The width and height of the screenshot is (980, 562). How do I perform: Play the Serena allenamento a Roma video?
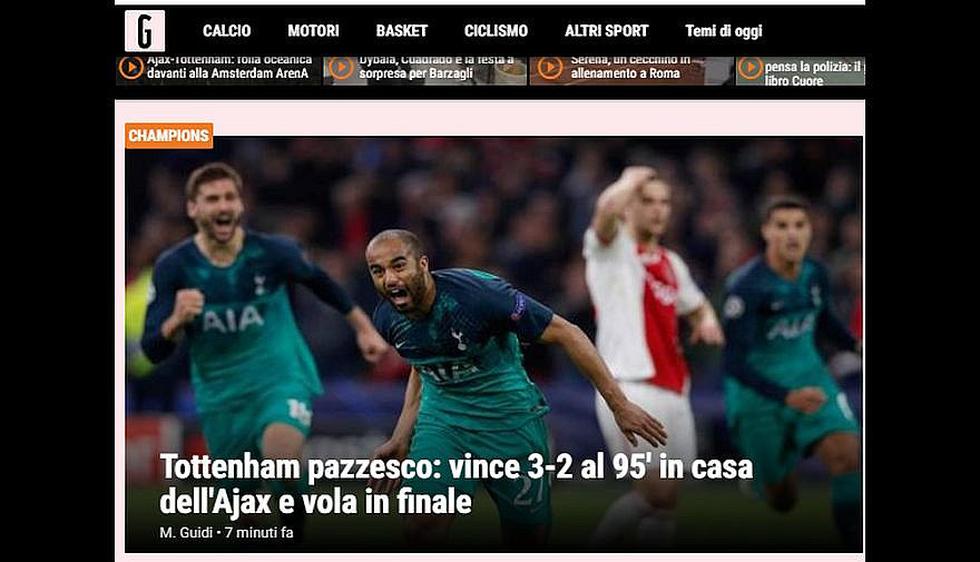[x=550, y=68]
